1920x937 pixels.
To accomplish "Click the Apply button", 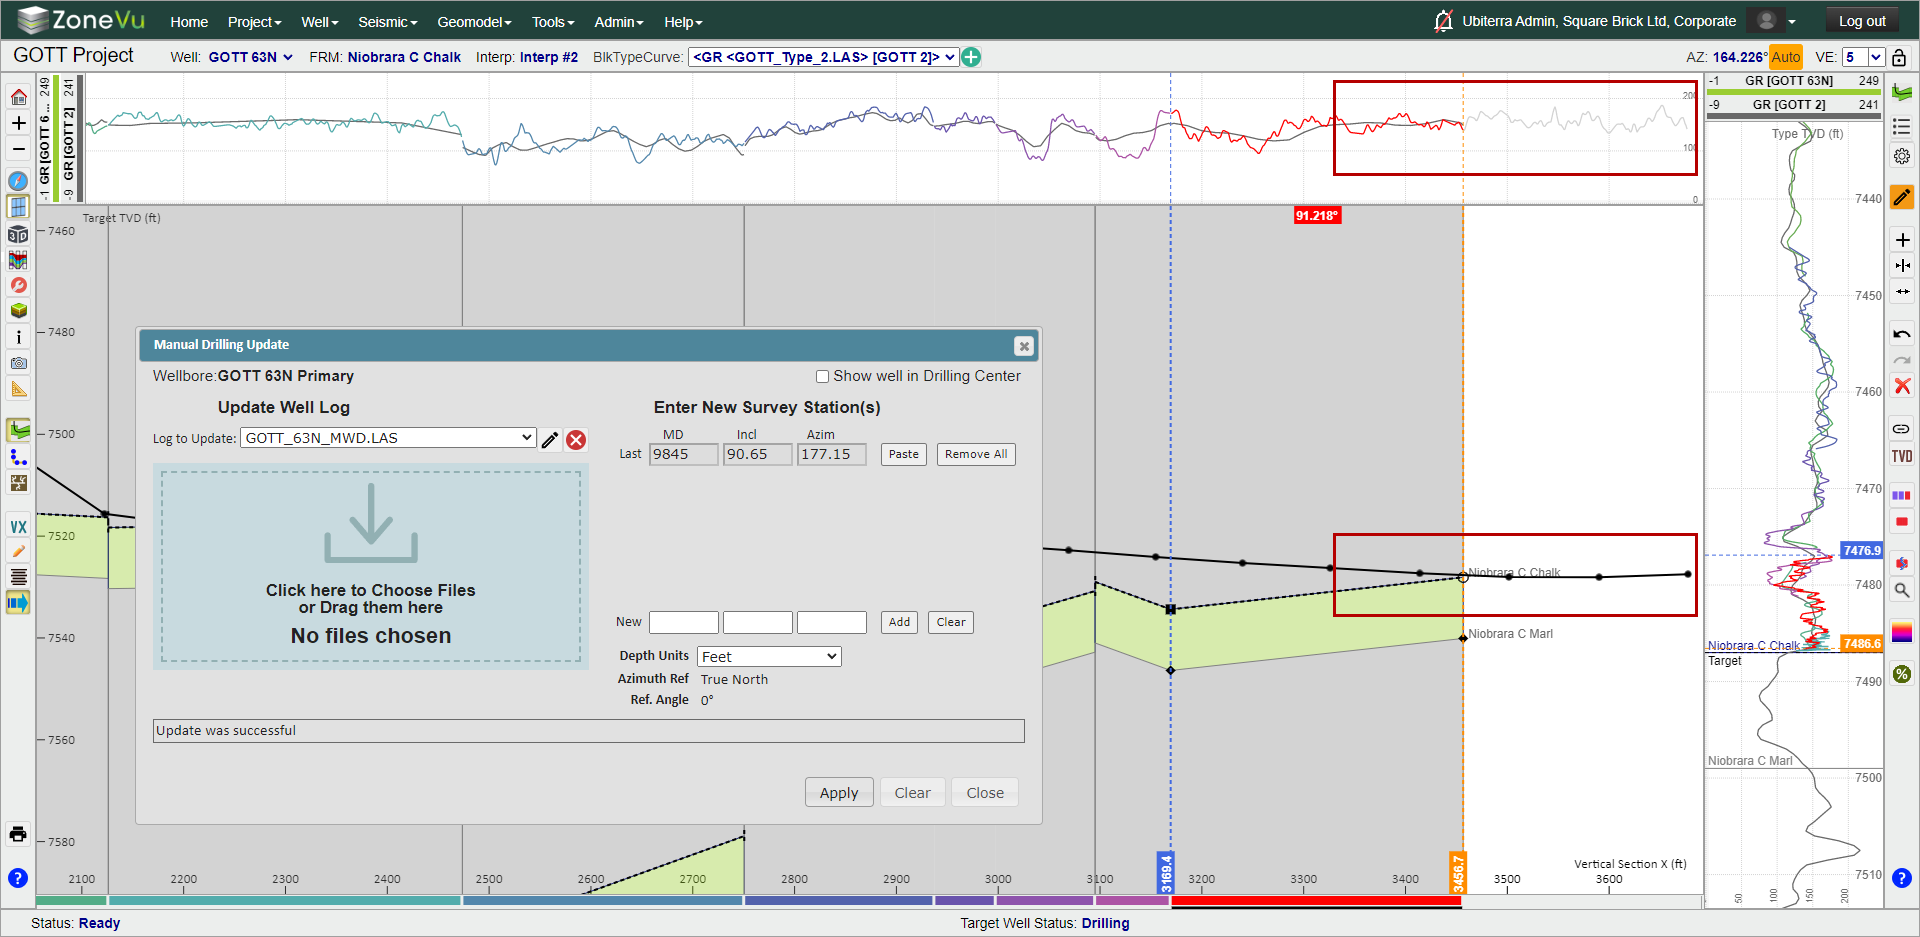I will tap(839, 793).
